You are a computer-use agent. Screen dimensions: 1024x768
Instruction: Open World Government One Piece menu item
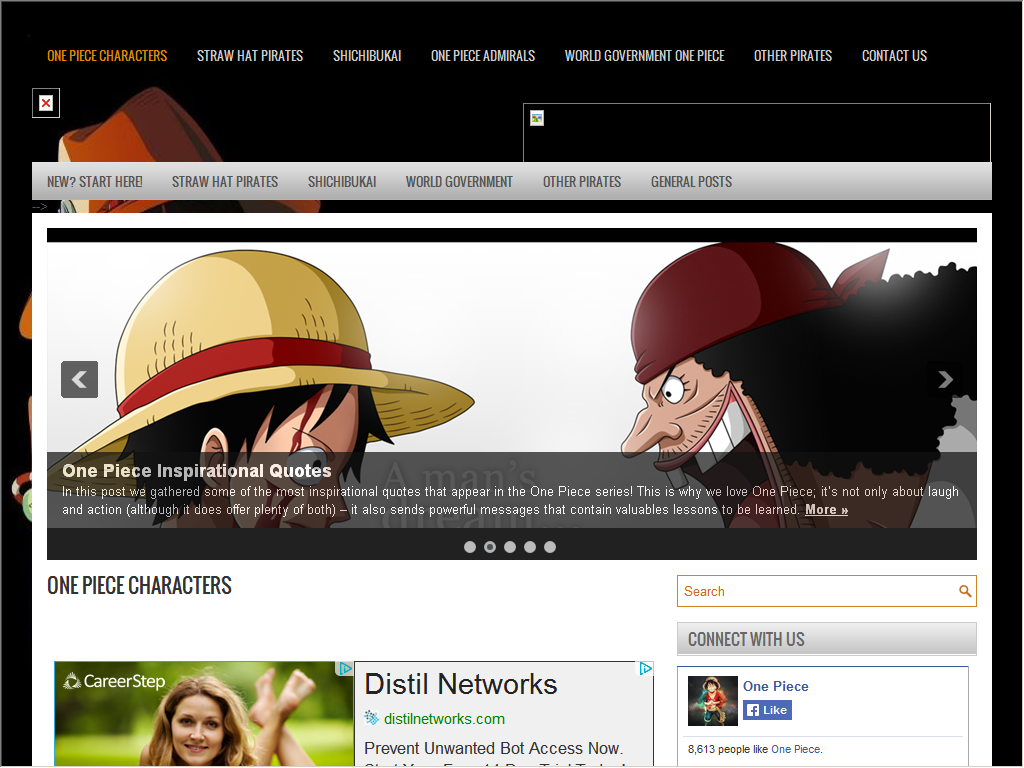645,56
